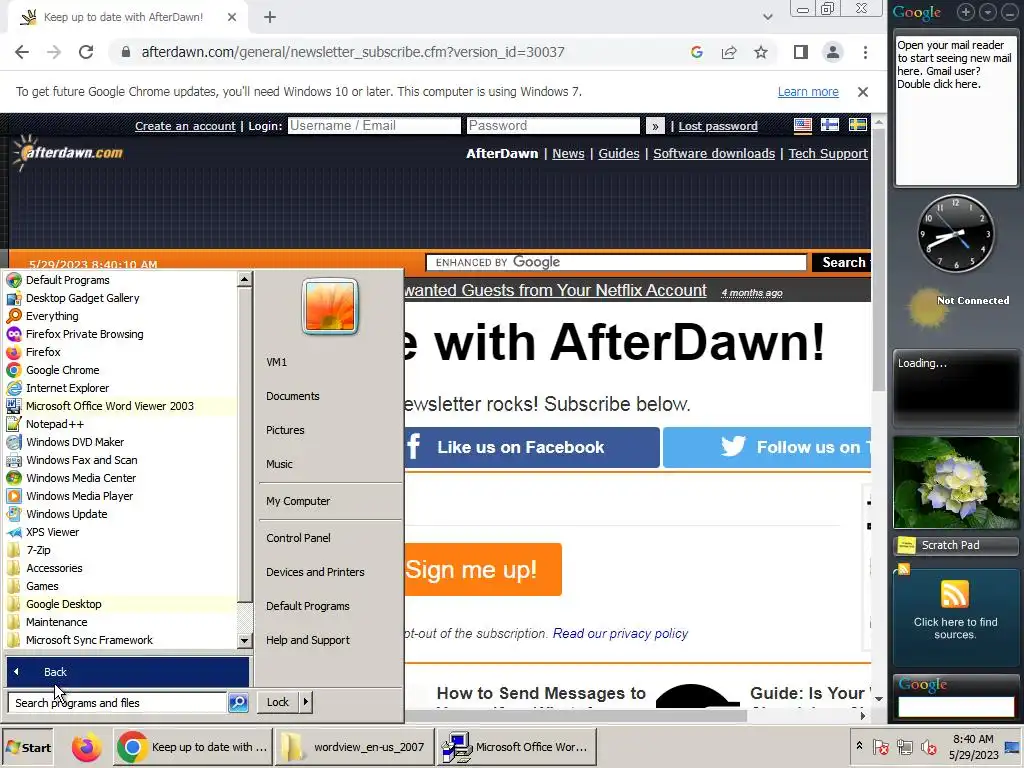Click the flower picture in the sidebar
Image resolution: width=1024 pixels, height=768 pixels.
(955, 483)
